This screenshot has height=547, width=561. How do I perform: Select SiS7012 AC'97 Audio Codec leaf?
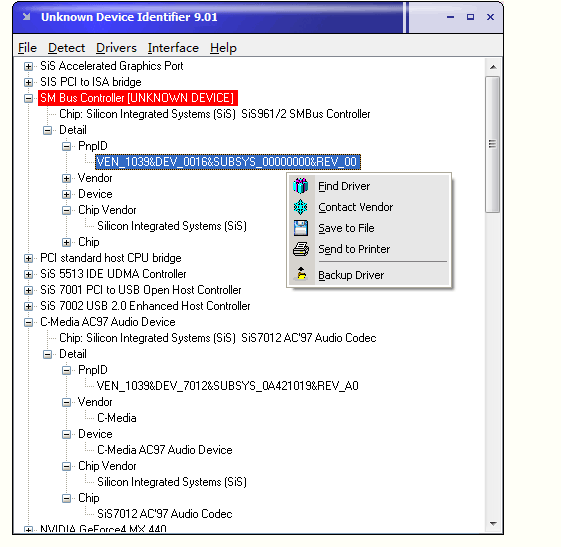(165, 514)
